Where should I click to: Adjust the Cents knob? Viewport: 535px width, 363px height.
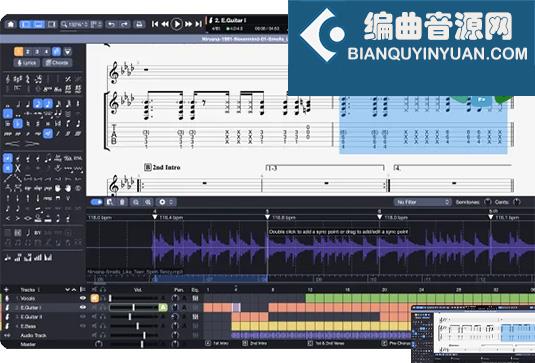click(517, 202)
